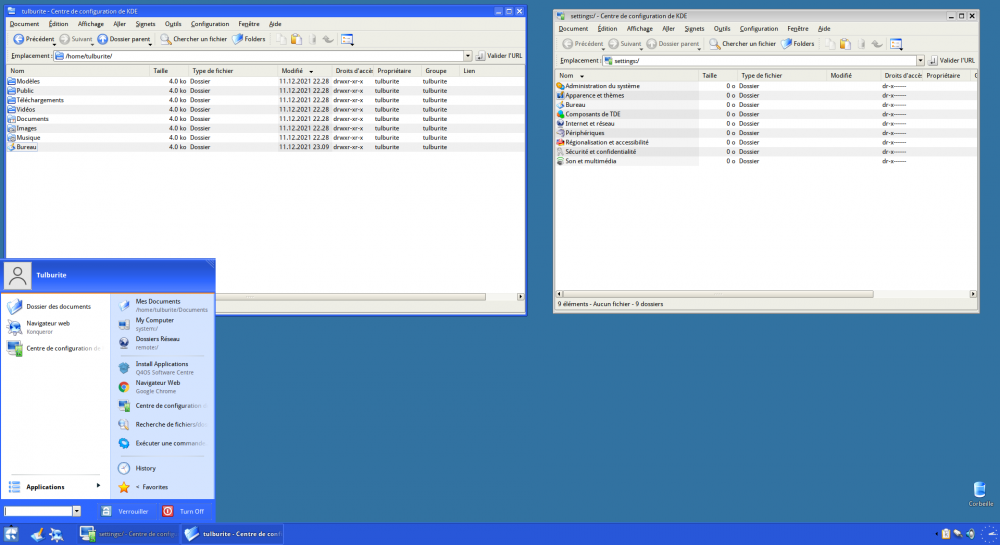Viewport: 1000px width, 545px height.
Task: Click Copy icon in tulburite window toolbar
Action: (x=281, y=40)
